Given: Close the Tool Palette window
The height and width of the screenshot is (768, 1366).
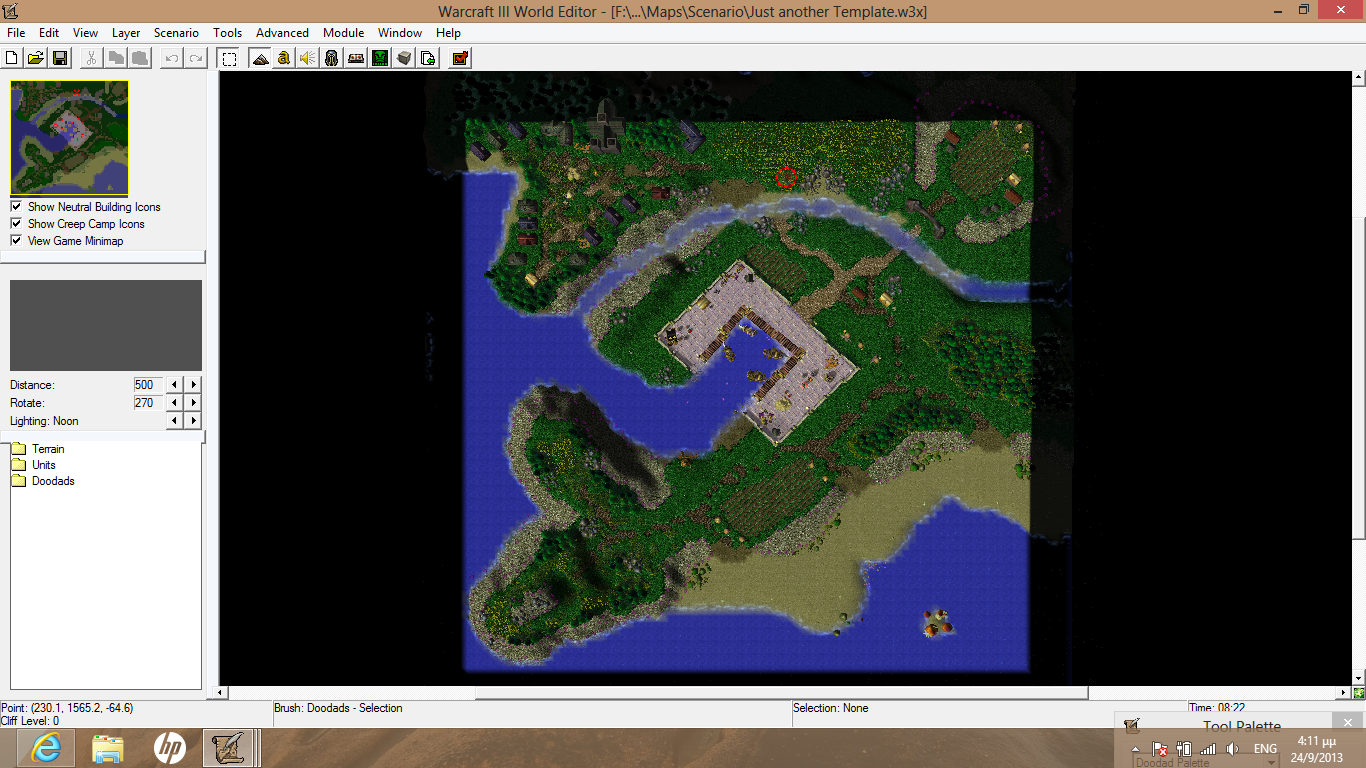Looking at the screenshot, I should tap(1347, 723).
